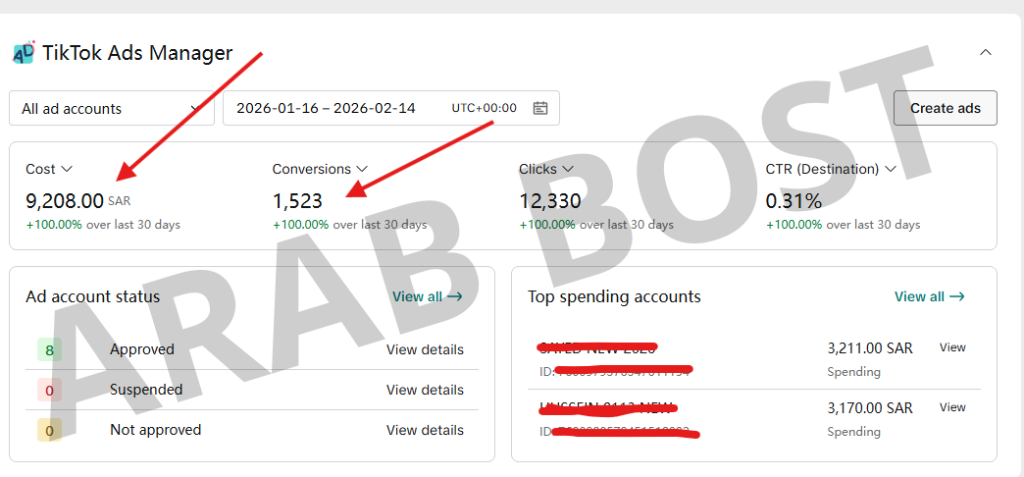Click the Top spending accounts heading
Viewport: 1024px width, 477px height.
point(614,297)
